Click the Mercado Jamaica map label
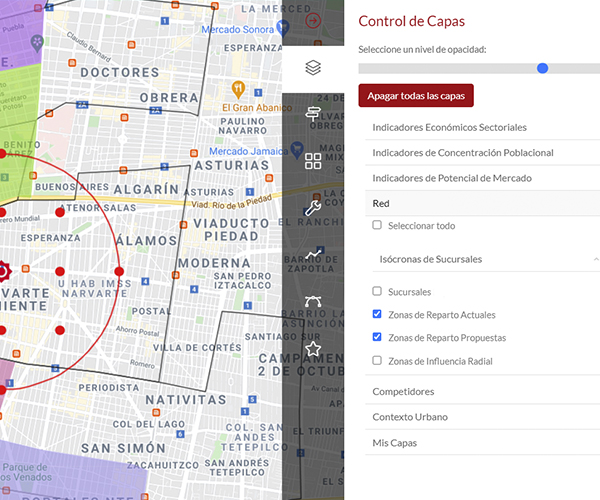The width and height of the screenshot is (600, 500). coord(248,151)
